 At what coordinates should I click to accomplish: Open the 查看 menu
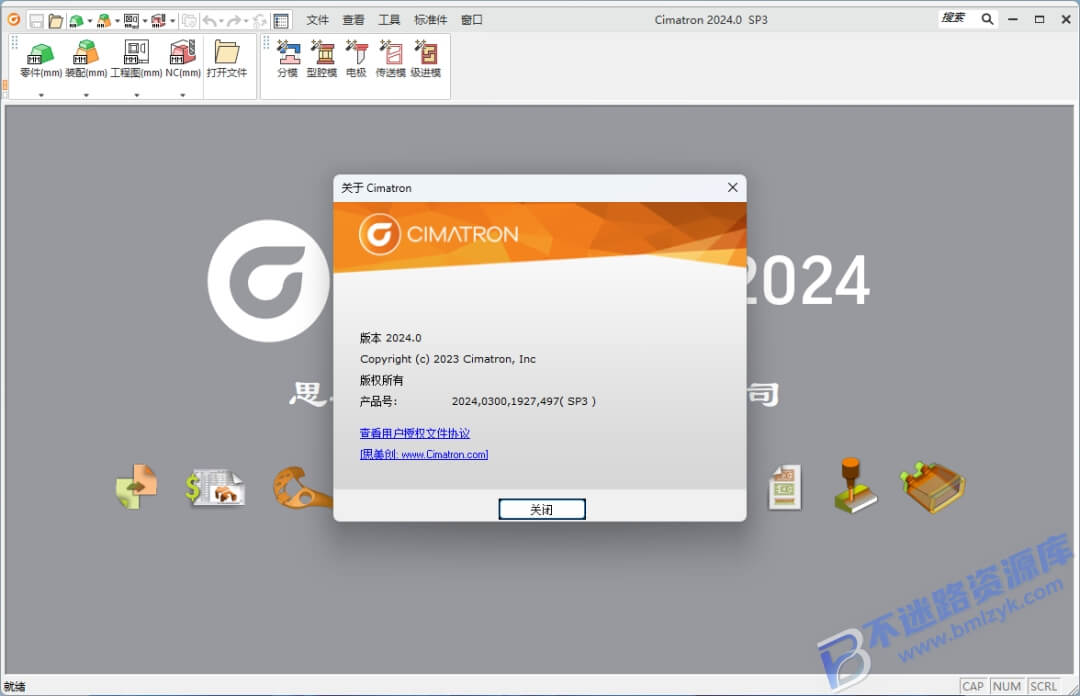pos(353,20)
